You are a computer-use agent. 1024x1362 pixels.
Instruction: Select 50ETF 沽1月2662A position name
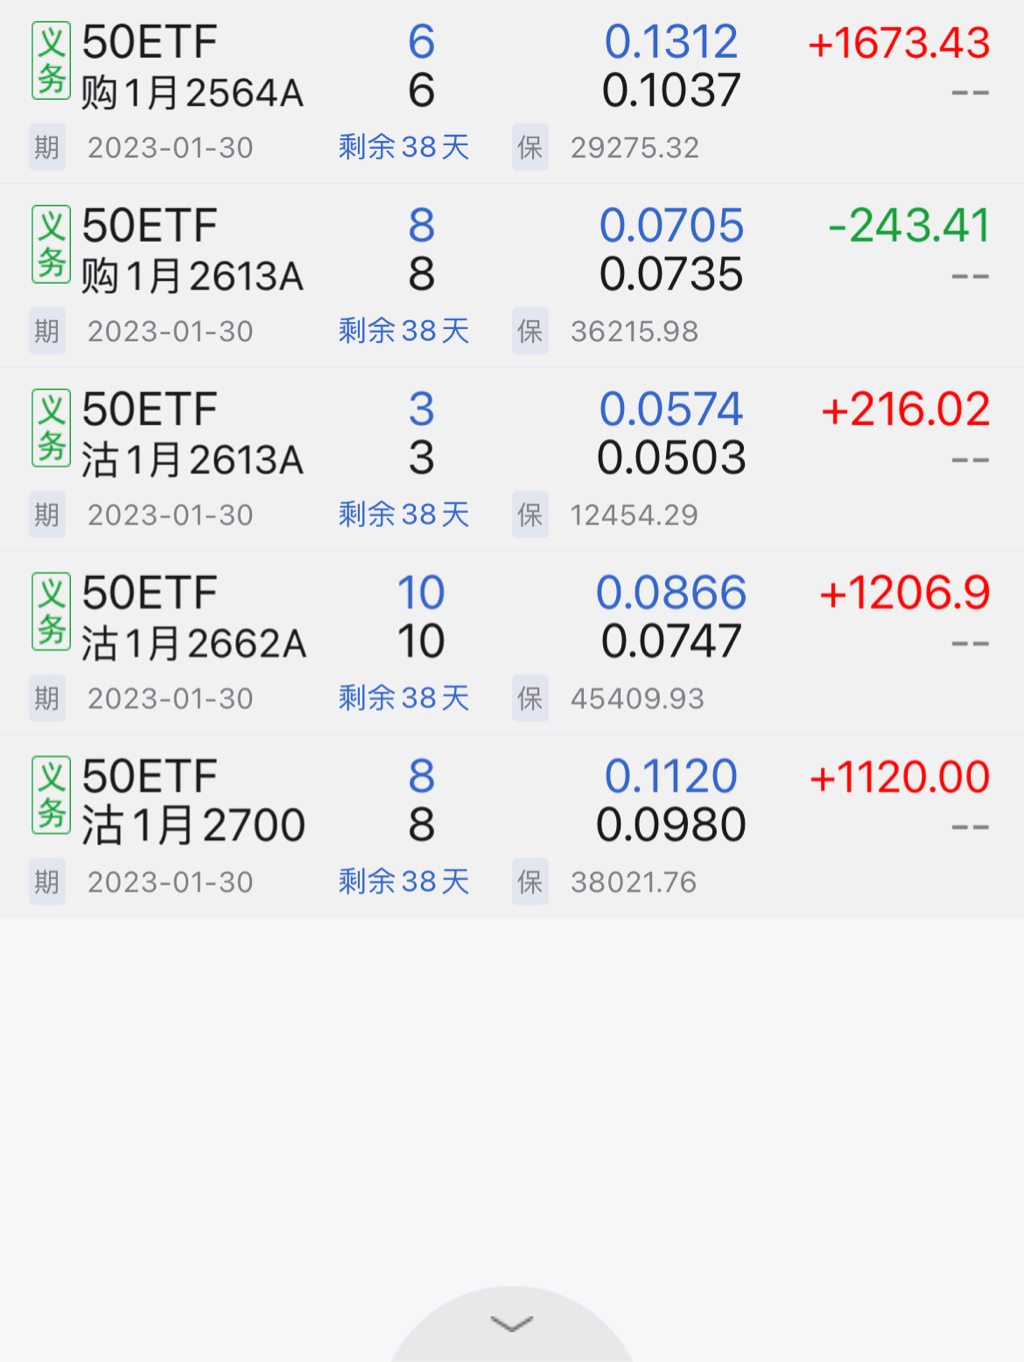coord(192,618)
